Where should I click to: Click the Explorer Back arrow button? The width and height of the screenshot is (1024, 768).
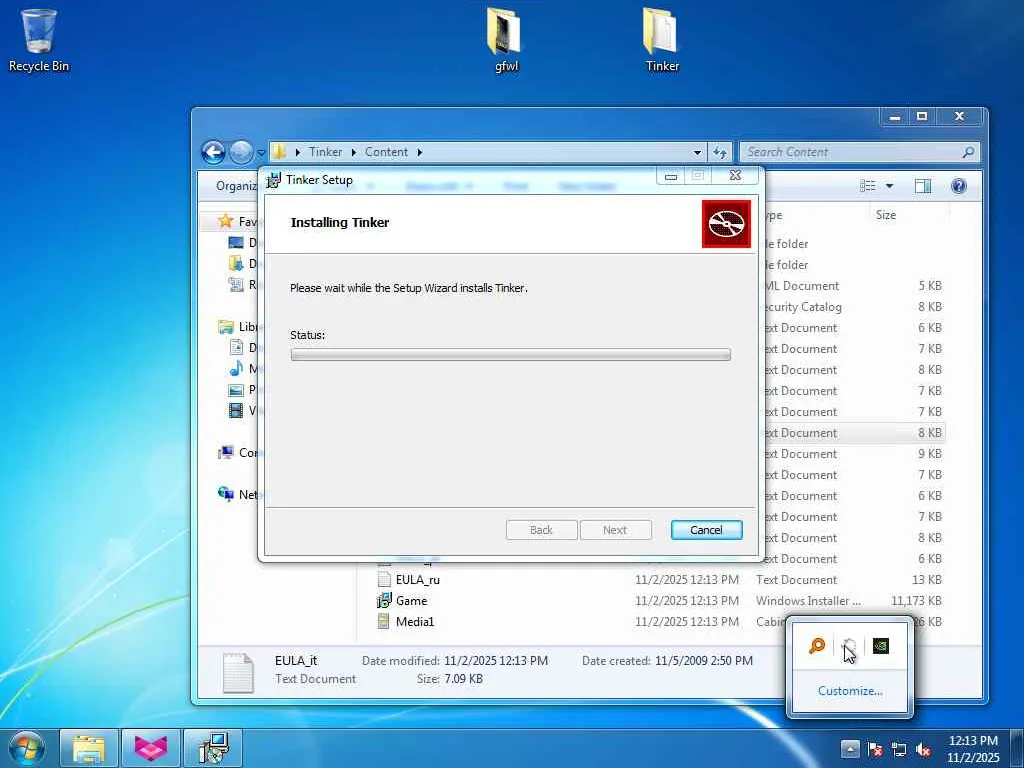point(213,152)
